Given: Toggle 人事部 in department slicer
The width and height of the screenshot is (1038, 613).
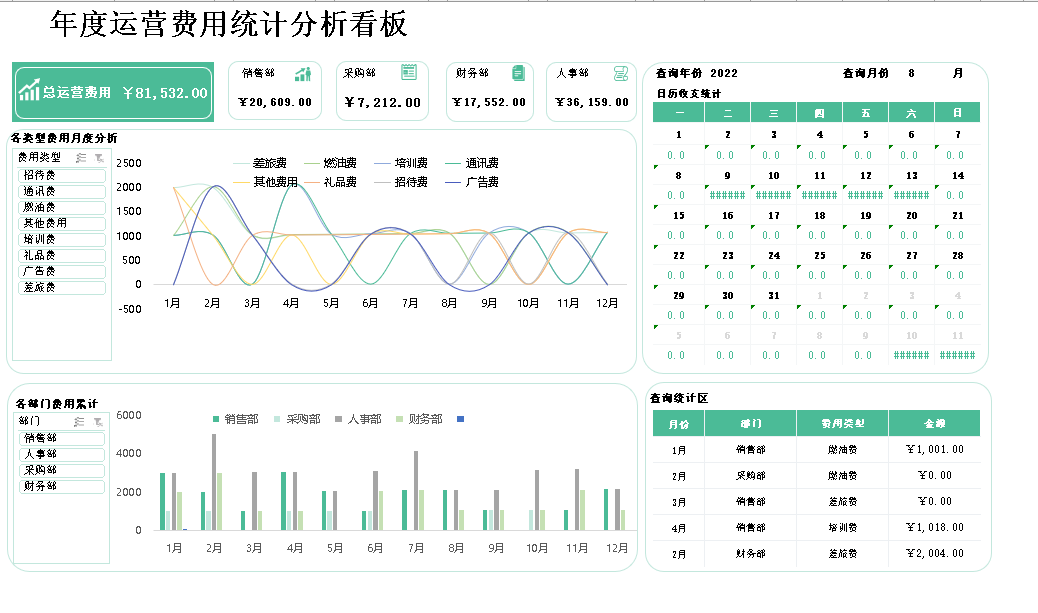Looking at the screenshot, I should pyautogui.click(x=60, y=454).
